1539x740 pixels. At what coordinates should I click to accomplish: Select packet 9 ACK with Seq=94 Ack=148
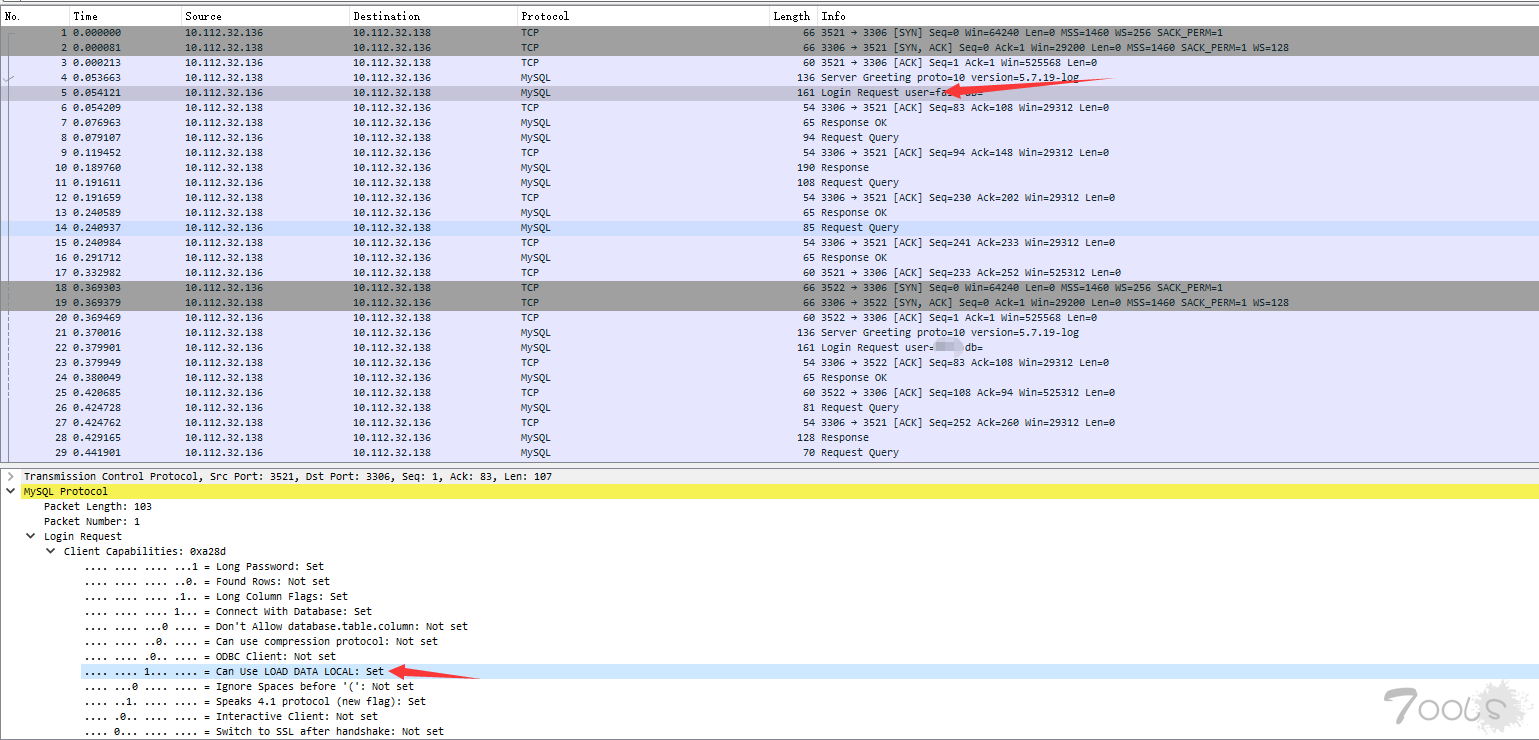pyautogui.click(x=769, y=152)
